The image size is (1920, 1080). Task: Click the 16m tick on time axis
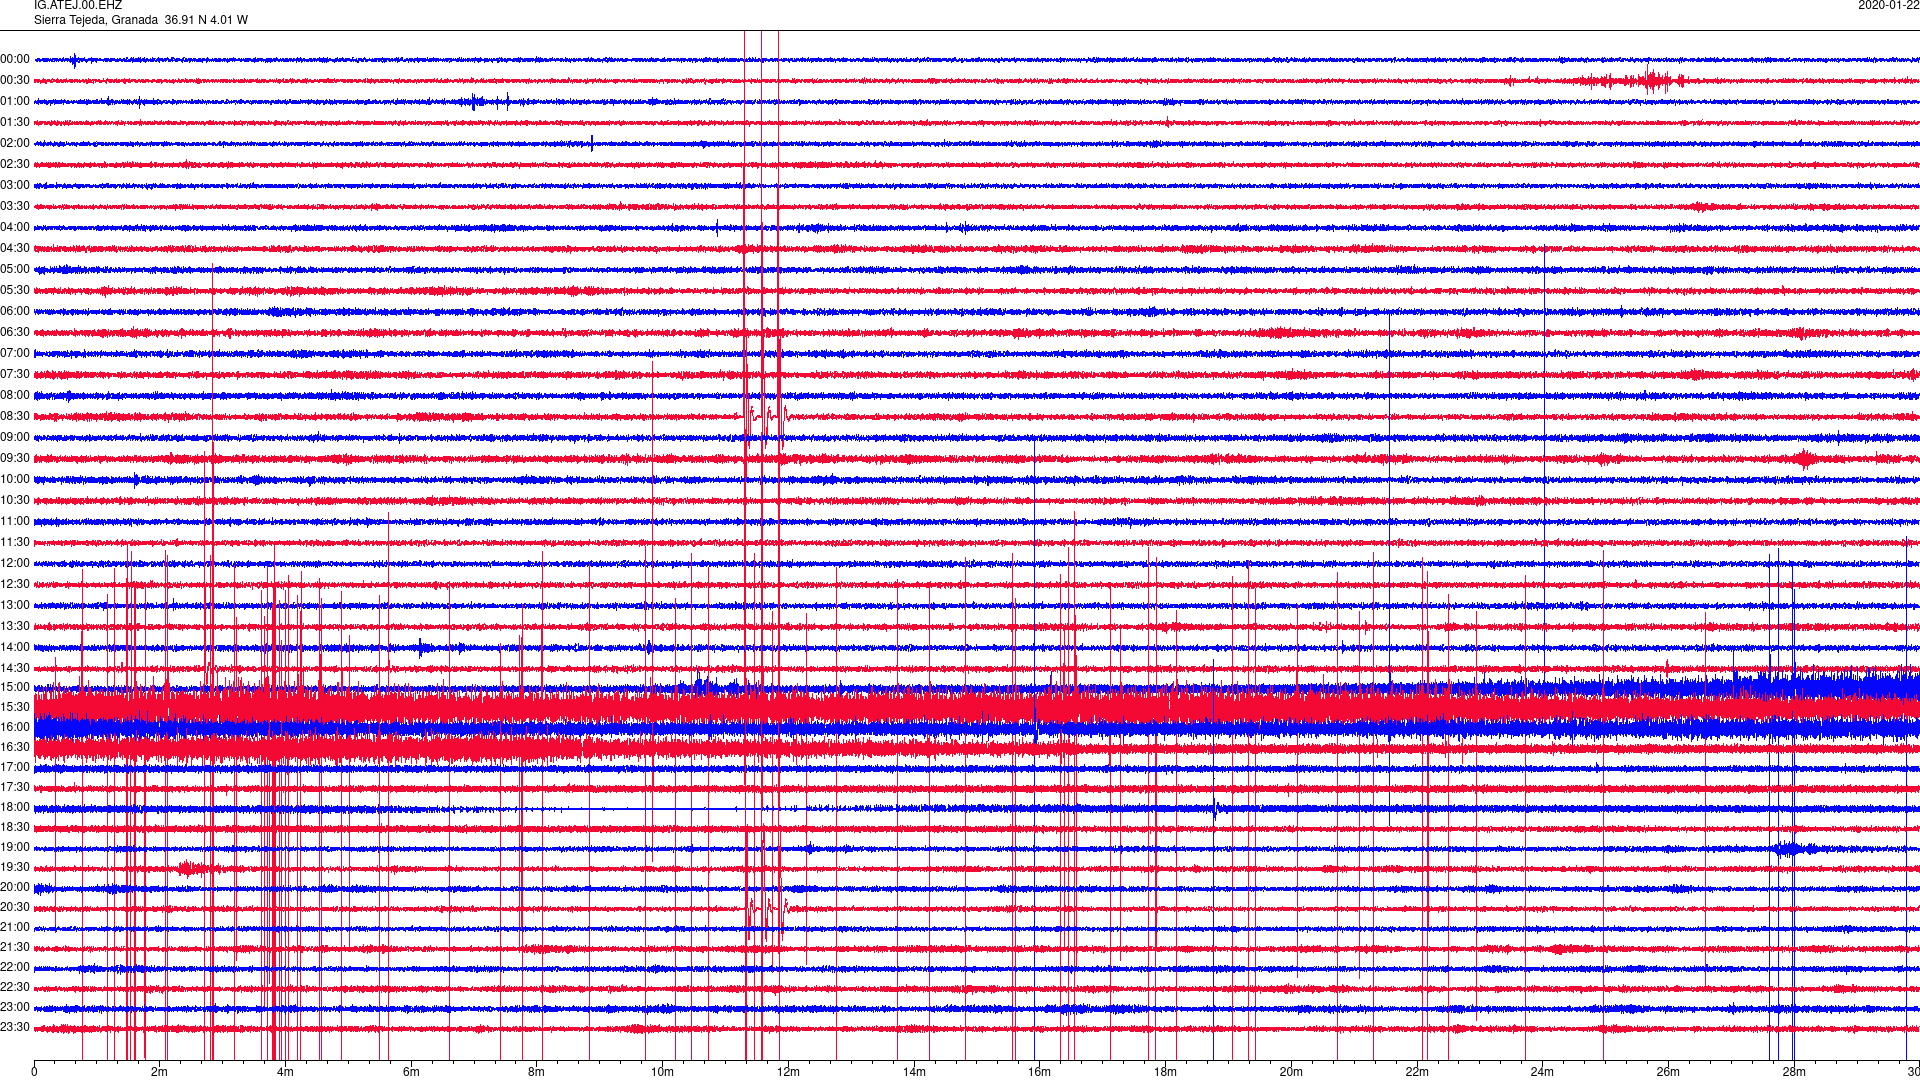[1040, 1072]
